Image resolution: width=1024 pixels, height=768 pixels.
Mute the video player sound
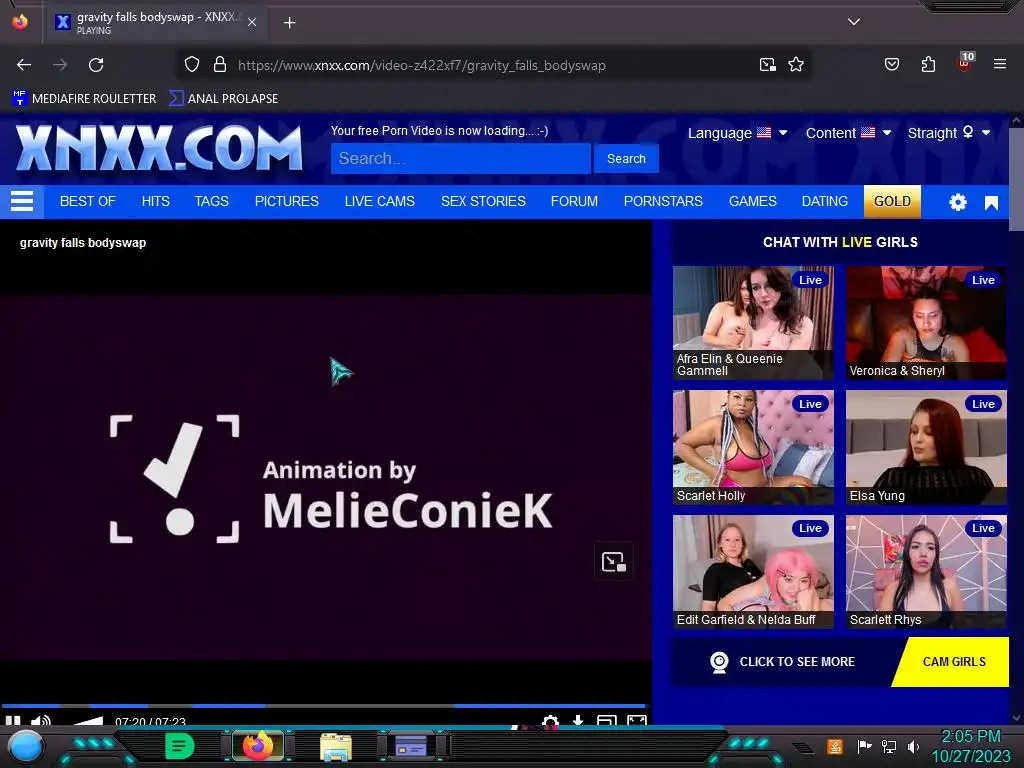(x=40, y=721)
